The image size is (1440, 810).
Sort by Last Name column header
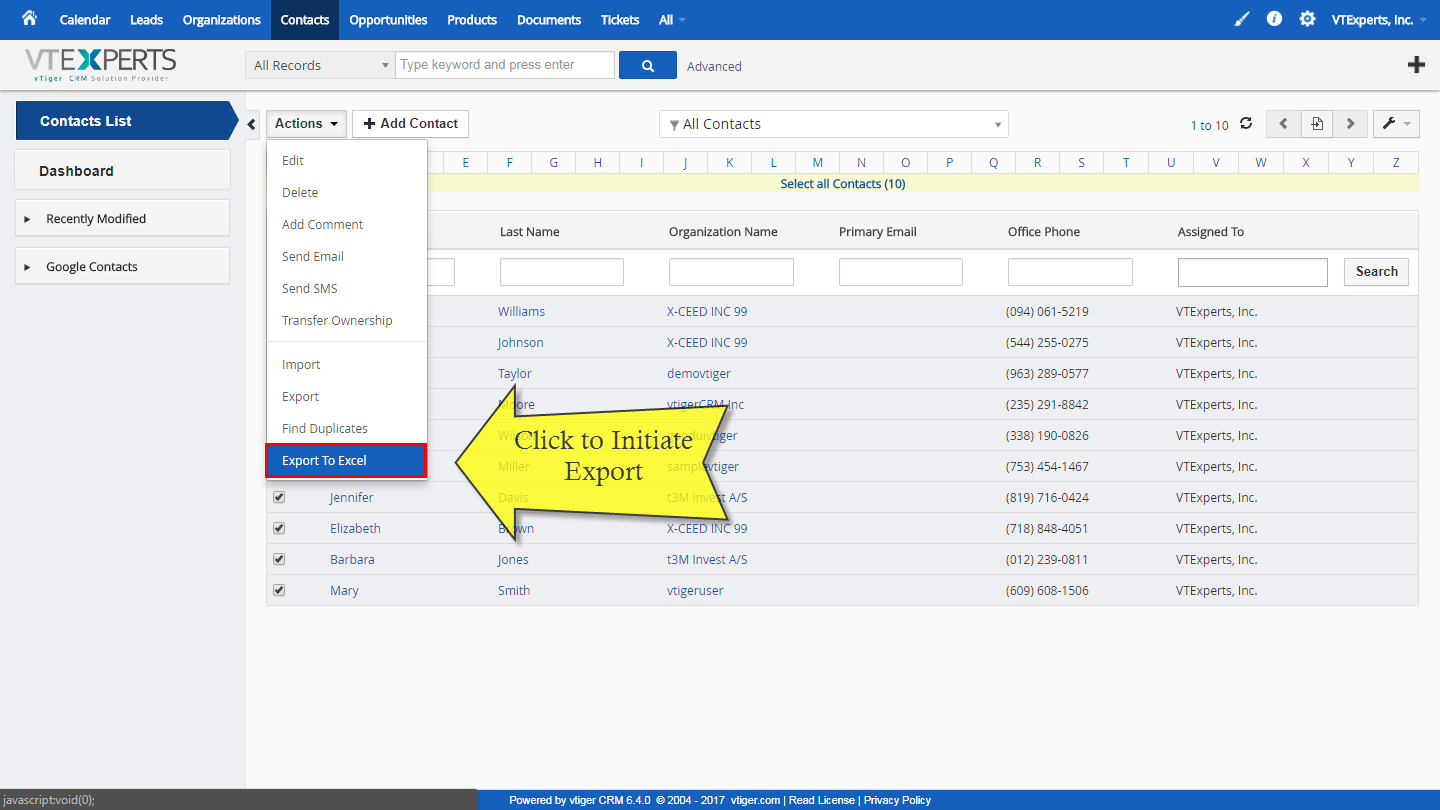[x=530, y=231]
